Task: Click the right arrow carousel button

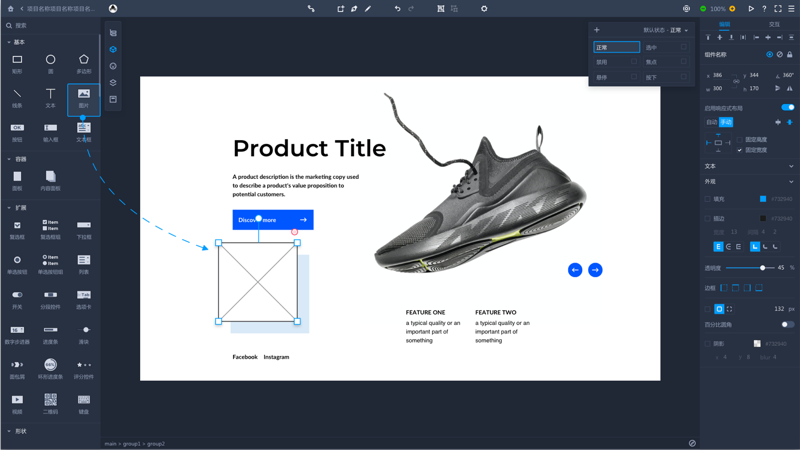Action: click(x=595, y=270)
